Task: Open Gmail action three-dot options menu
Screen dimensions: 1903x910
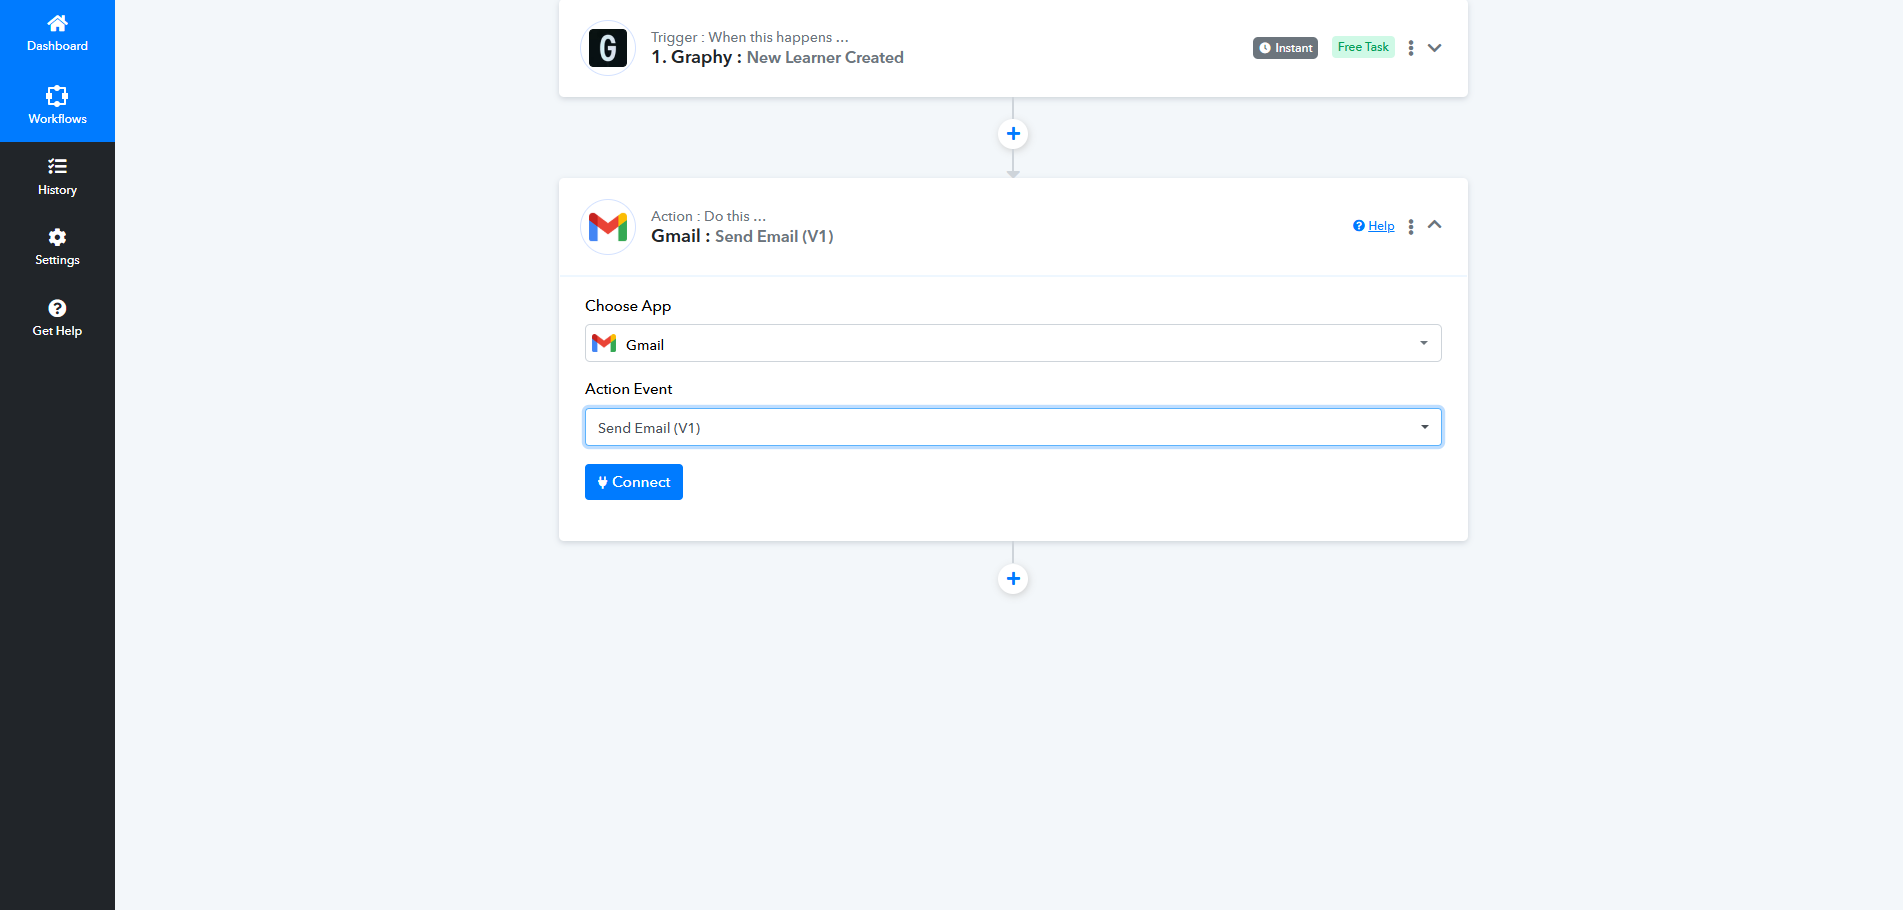Action: pyautogui.click(x=1411, y=227)
